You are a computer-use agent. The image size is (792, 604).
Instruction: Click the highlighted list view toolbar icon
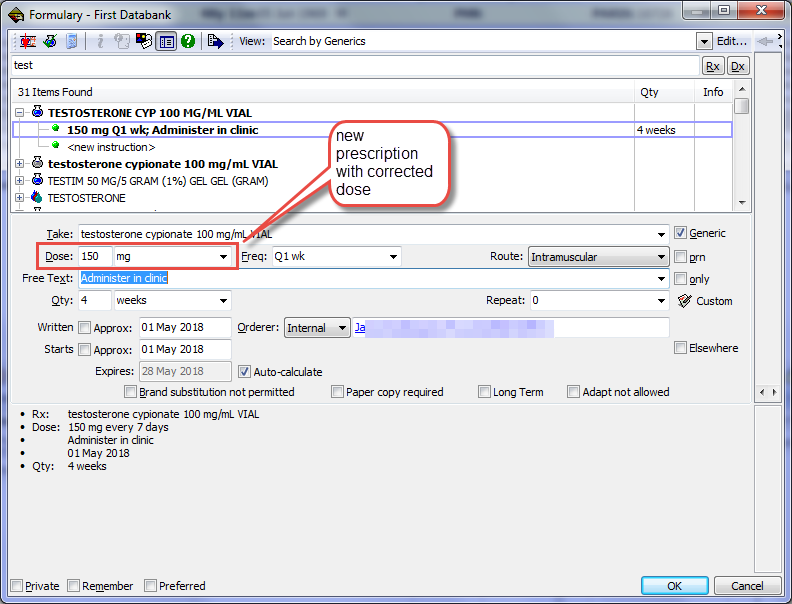pyautogui.click(x=166, y=41)
